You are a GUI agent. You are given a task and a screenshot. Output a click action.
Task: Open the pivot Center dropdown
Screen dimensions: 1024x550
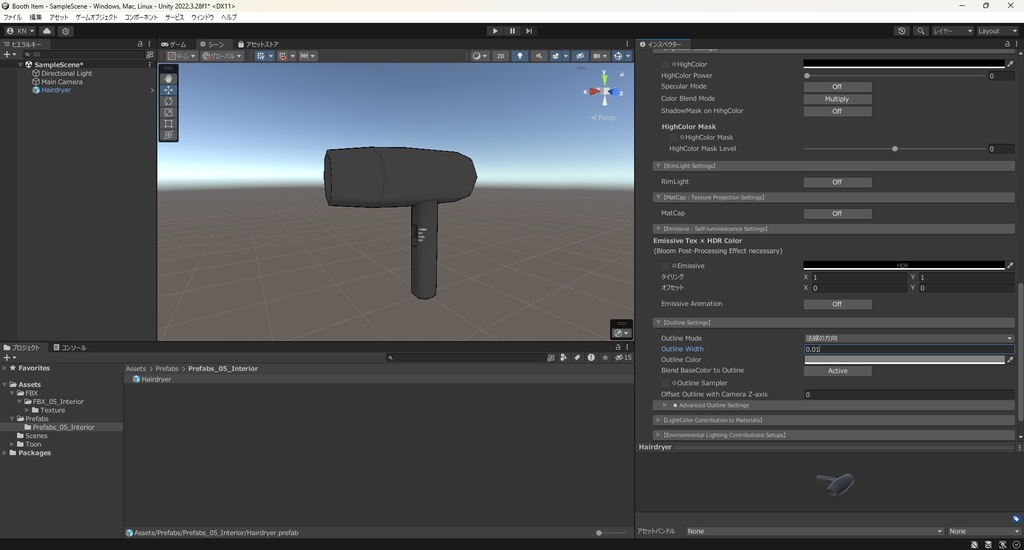(x=182, y=56)
